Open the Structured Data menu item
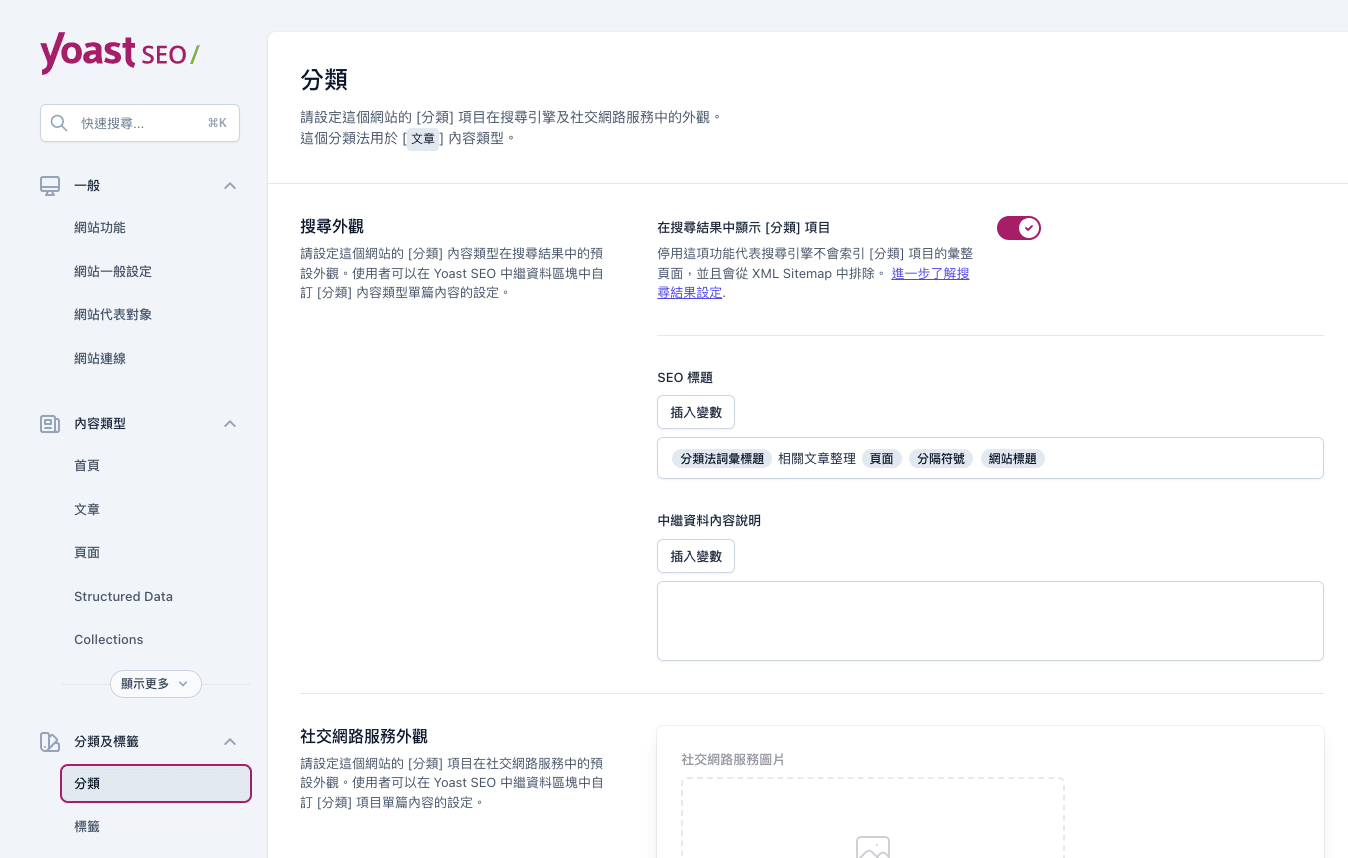 pyautogui.click(x=123, y=597)
